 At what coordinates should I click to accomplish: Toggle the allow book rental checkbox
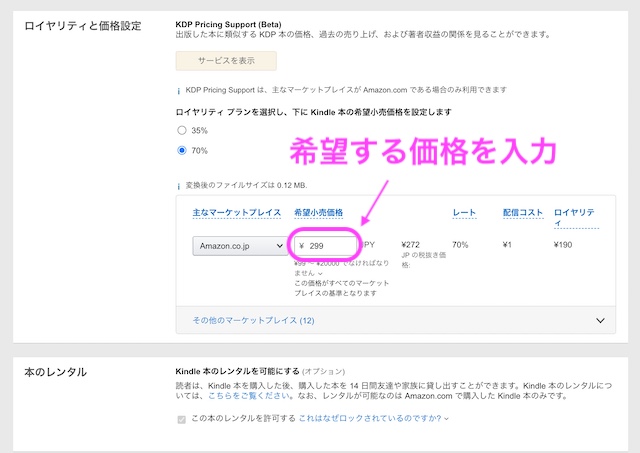pos(181,418)
